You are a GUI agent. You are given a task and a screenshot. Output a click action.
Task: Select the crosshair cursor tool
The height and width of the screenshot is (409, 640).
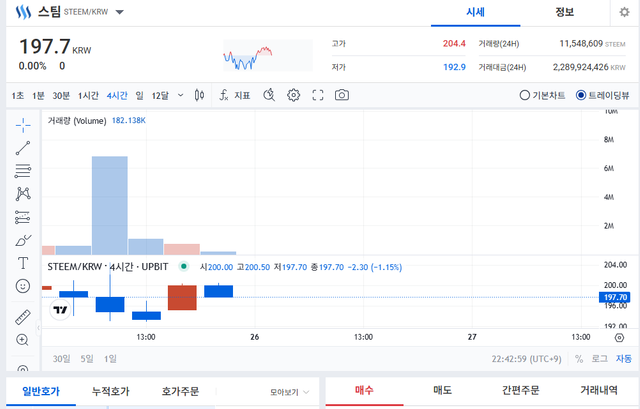click(x=23, y=125)
